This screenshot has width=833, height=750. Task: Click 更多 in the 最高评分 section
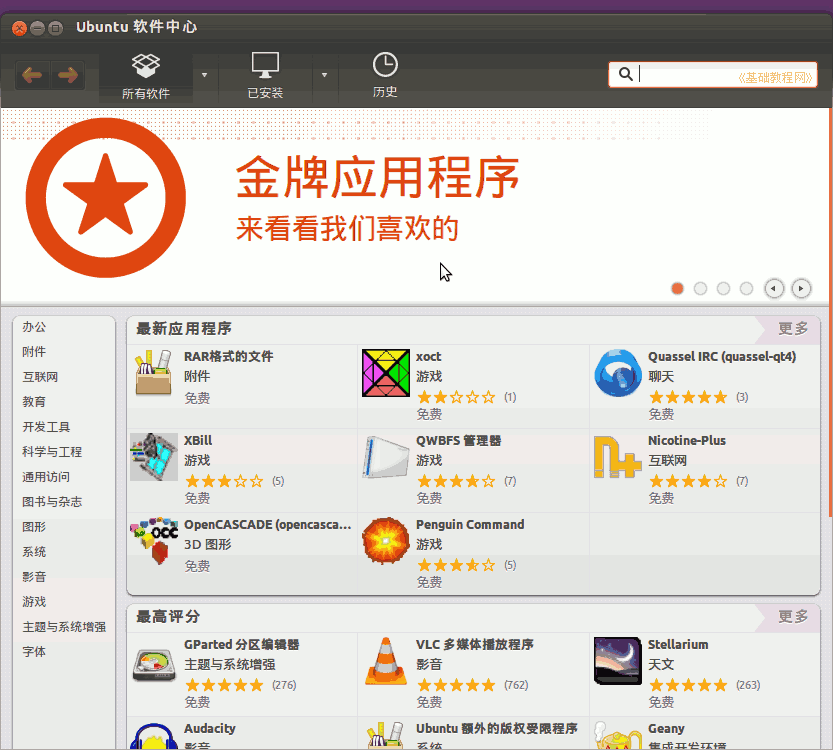793,617
